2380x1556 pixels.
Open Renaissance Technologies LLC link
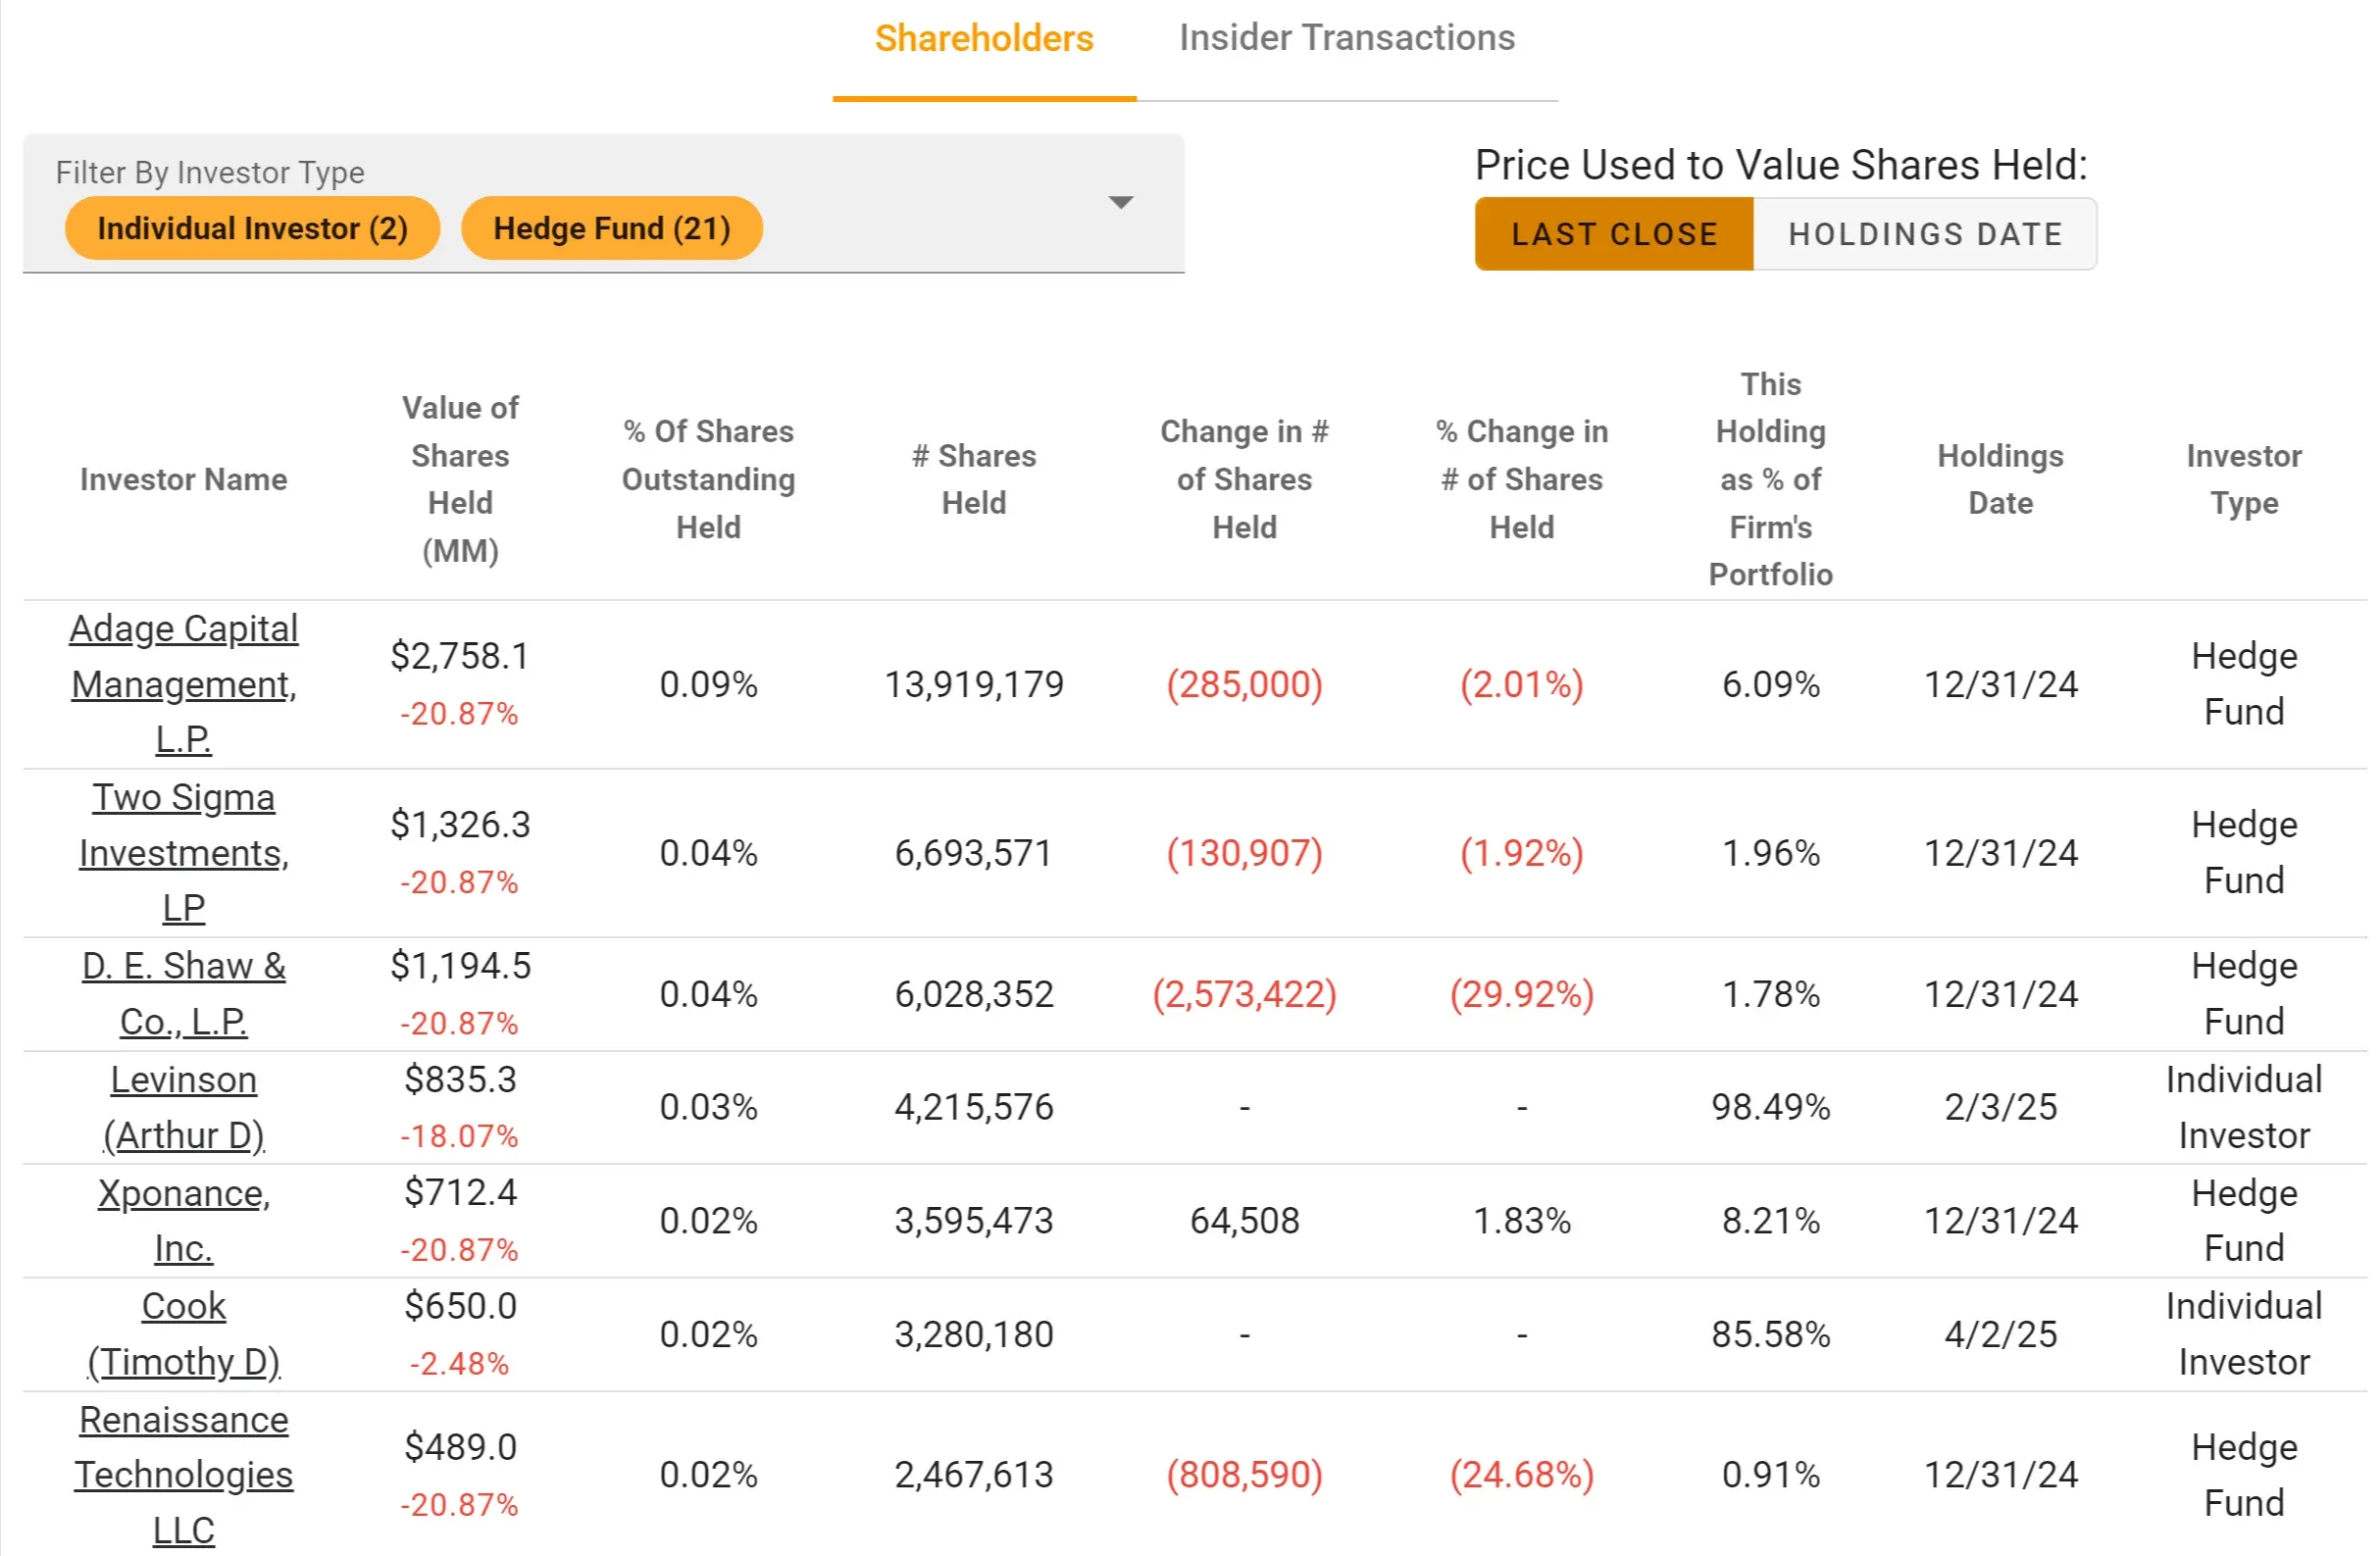click(184, 1474)
